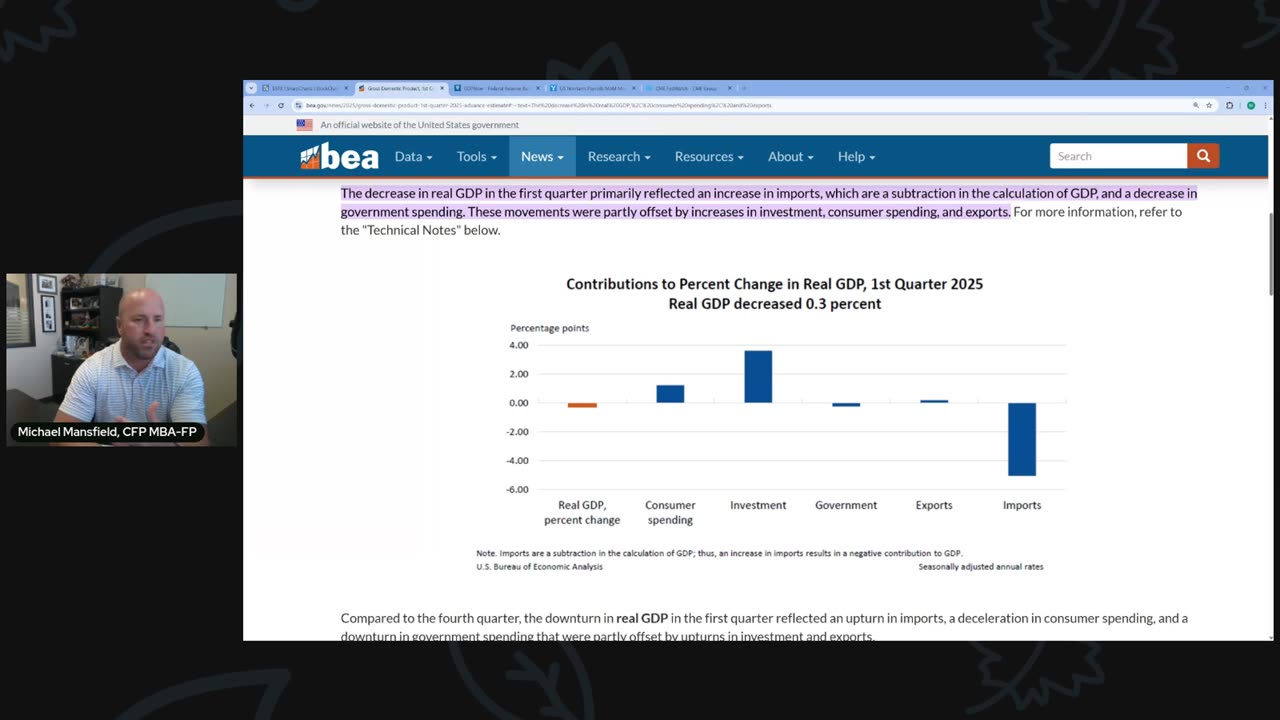The width and height of the screenshot is (1280, 720).
Task: Open a new browser tab
Action: point(743,88)
